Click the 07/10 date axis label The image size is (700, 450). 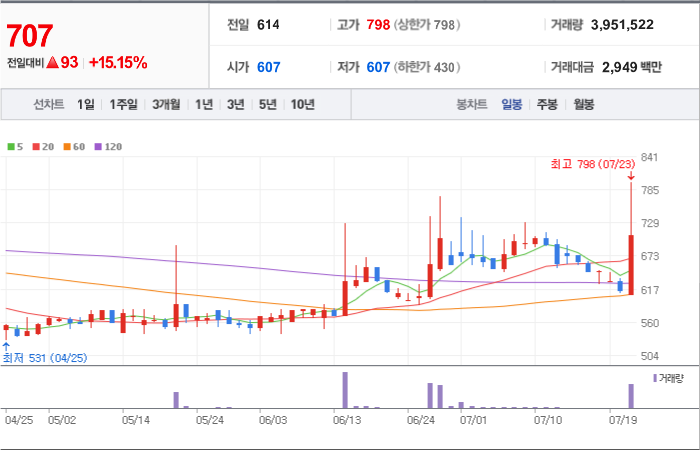pyautogui.click(x=548, y=420)
